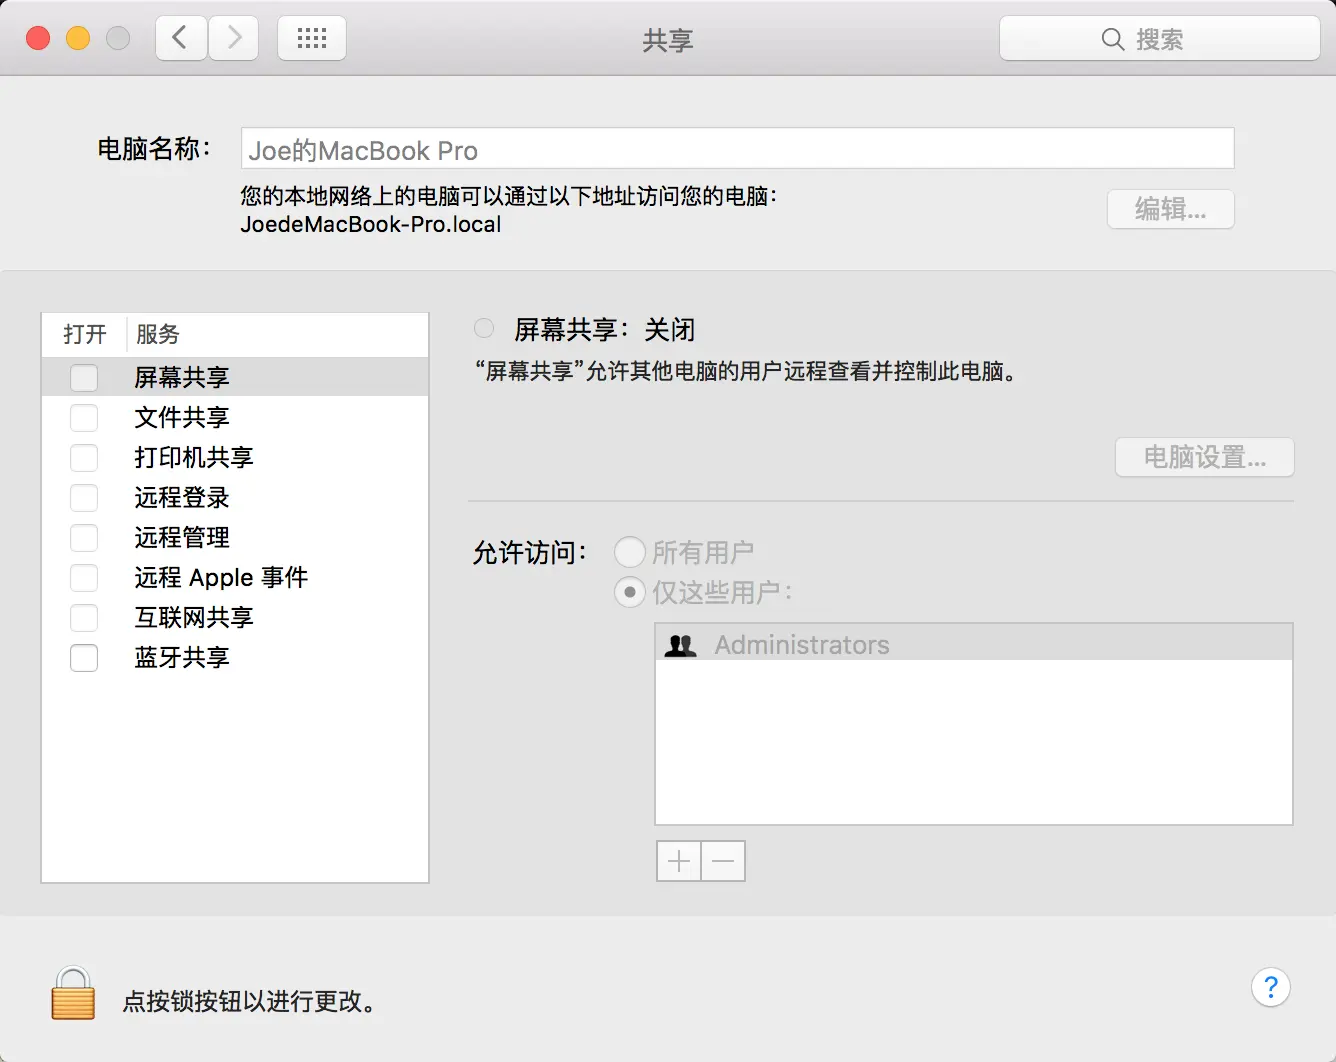Screen dimensions: 1336x1062
Task: Select 打印机共享 service row
Action: [235, 457]
